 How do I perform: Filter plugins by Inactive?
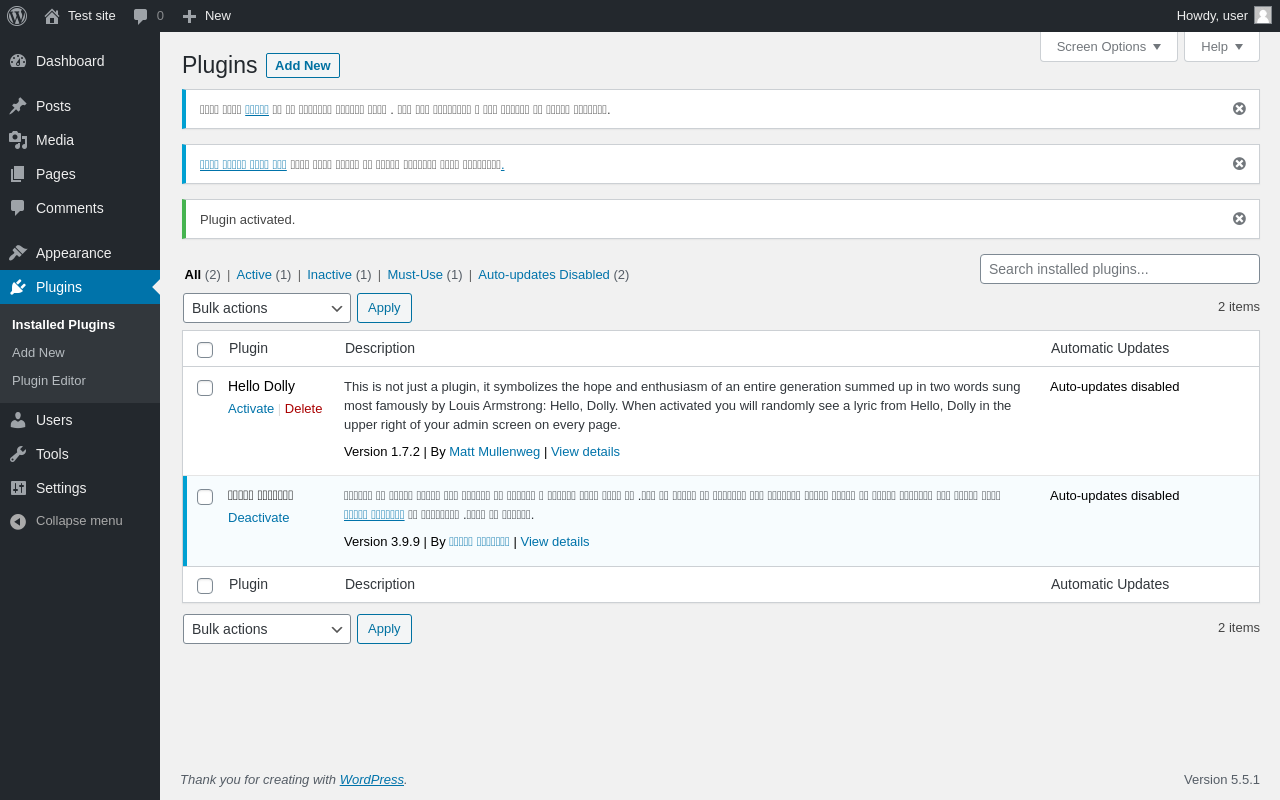329,274
